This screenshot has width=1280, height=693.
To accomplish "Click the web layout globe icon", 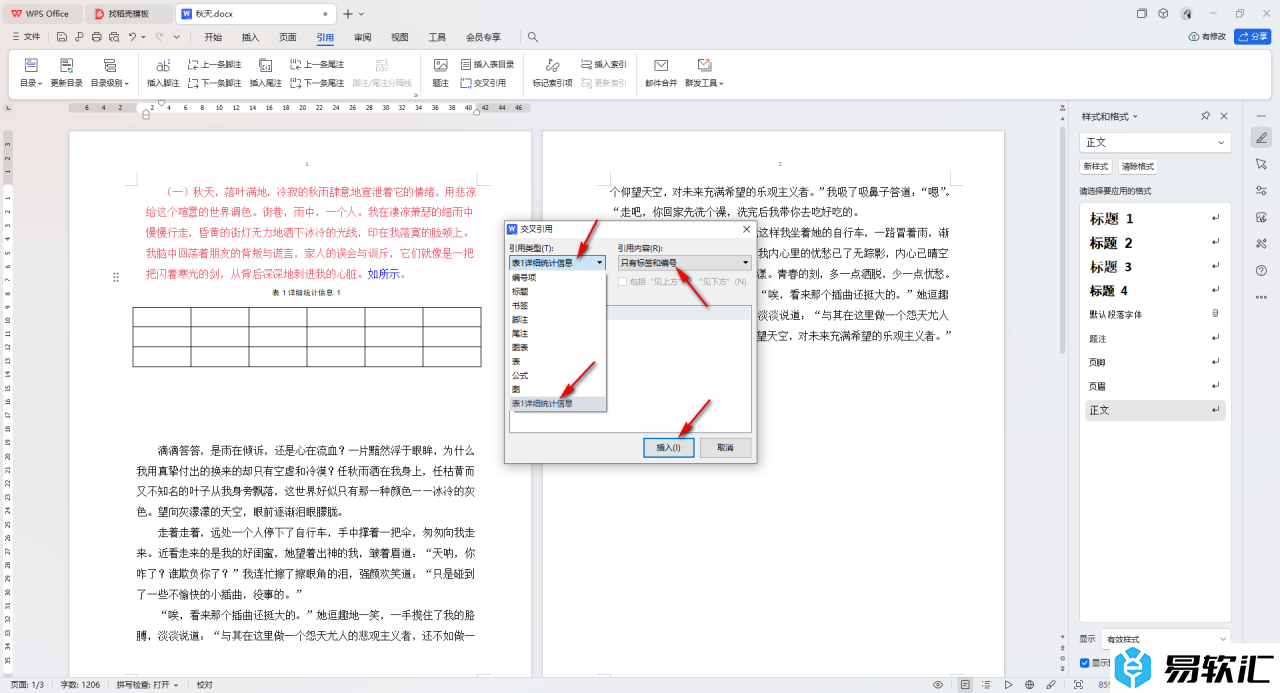I will click(x=1029, y=685).
